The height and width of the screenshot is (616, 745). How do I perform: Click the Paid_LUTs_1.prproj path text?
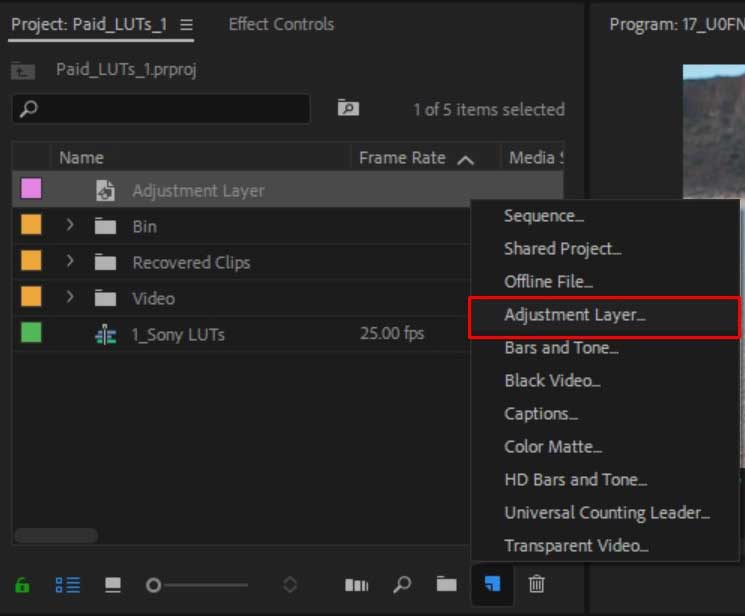[126, 70]
